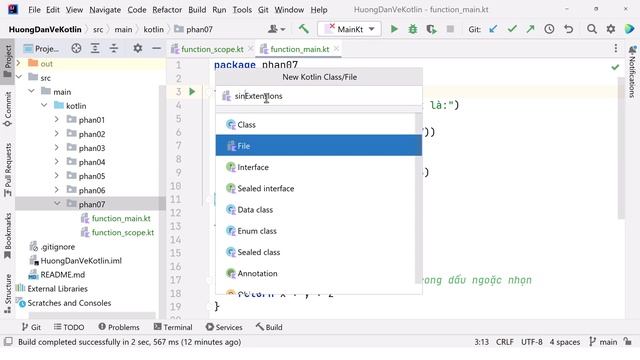This screenshot has width=640, height=360.
Task: Toggle the Structure side panel
Action: (x=7, y=293)
